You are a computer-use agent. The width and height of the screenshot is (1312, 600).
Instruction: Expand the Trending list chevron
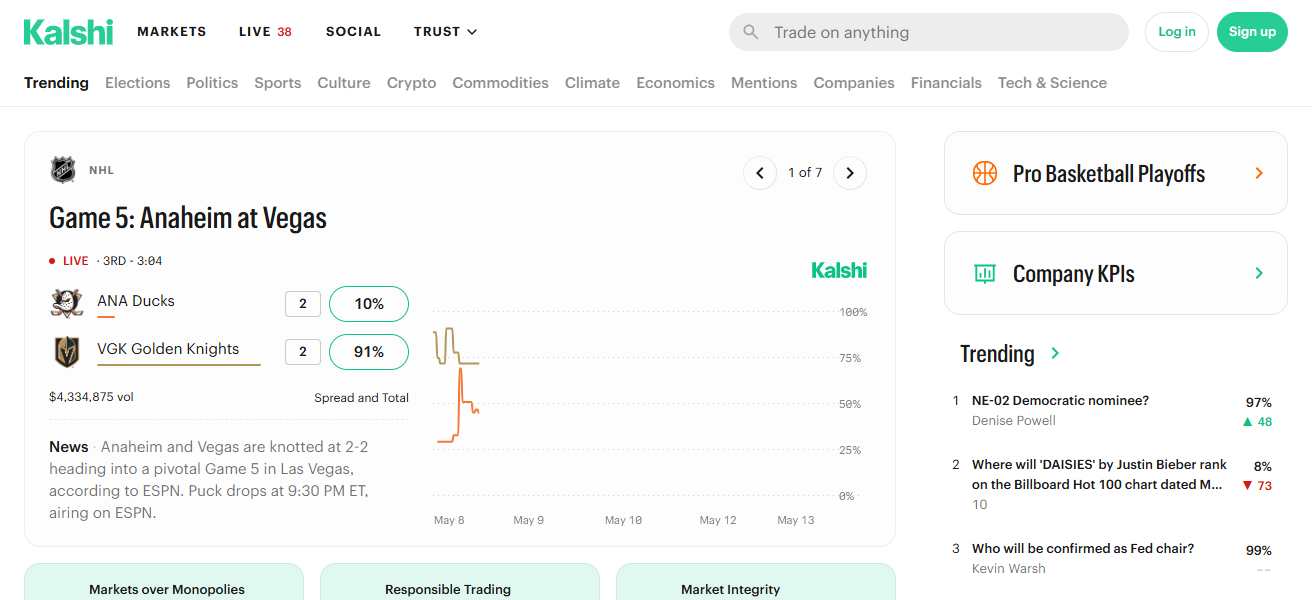[x=1055, y=353]
